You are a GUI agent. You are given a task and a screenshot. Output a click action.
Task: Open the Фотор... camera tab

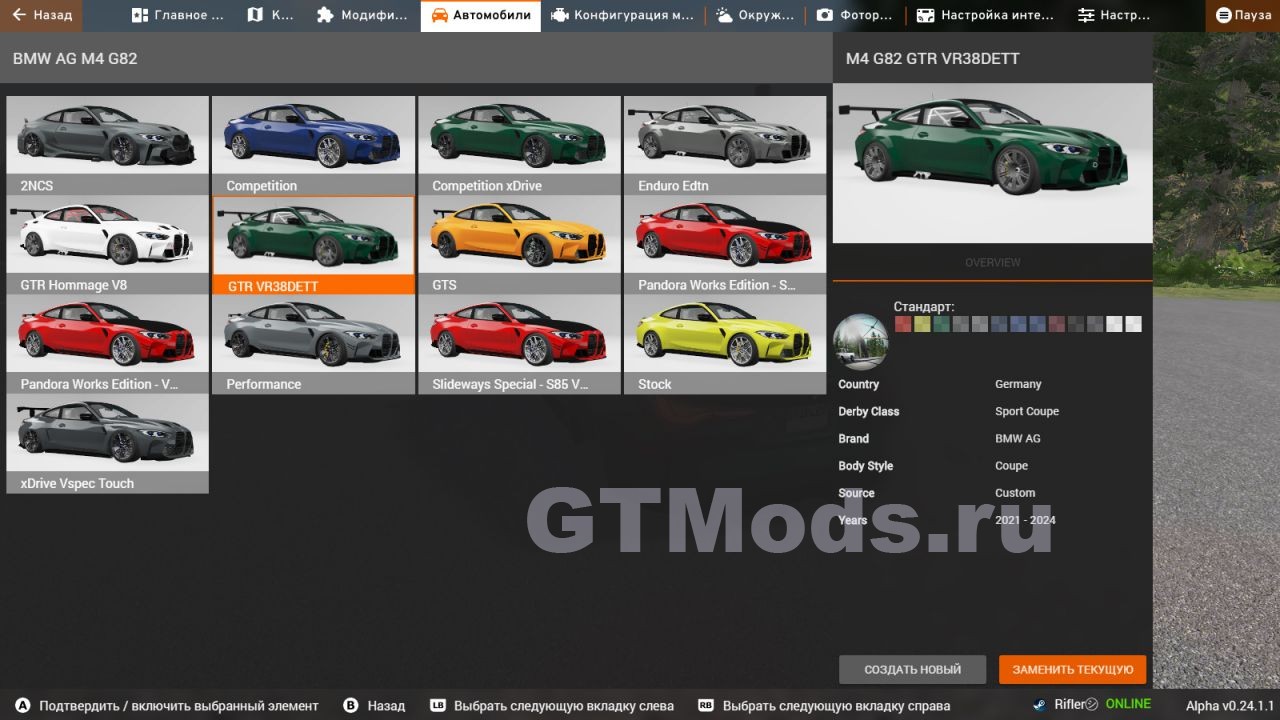[x=853, y=15]
